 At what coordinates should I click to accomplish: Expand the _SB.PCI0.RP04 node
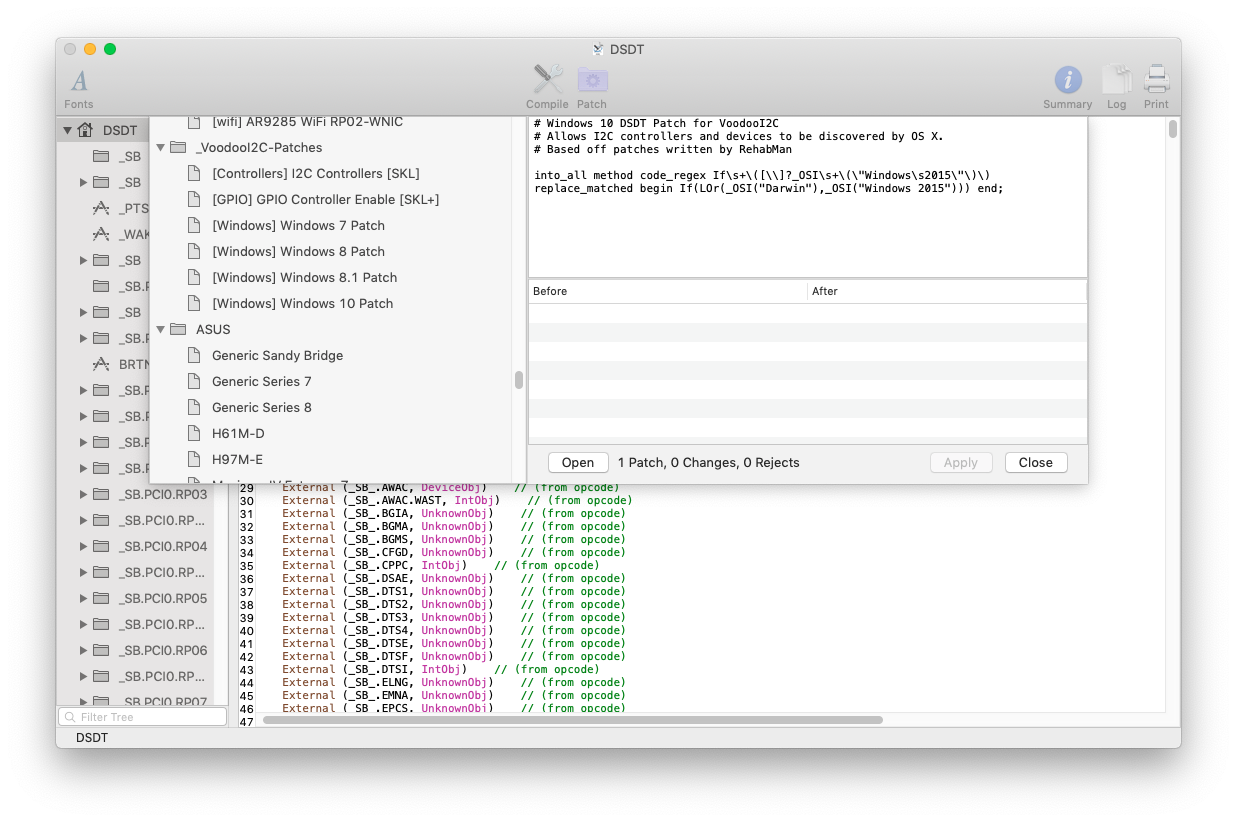[x=83, y=546]
